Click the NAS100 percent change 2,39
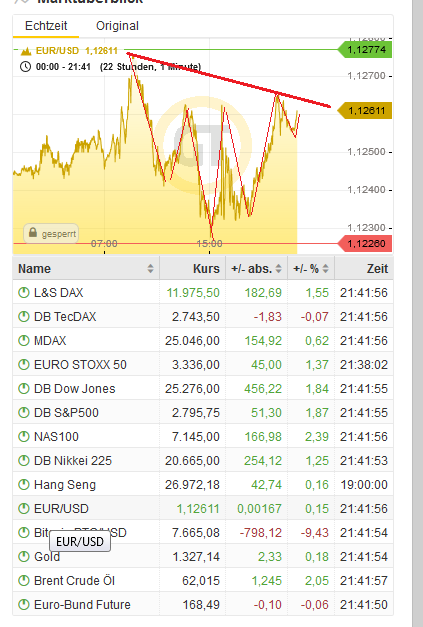Screen dimensions: 423x627 317,437
